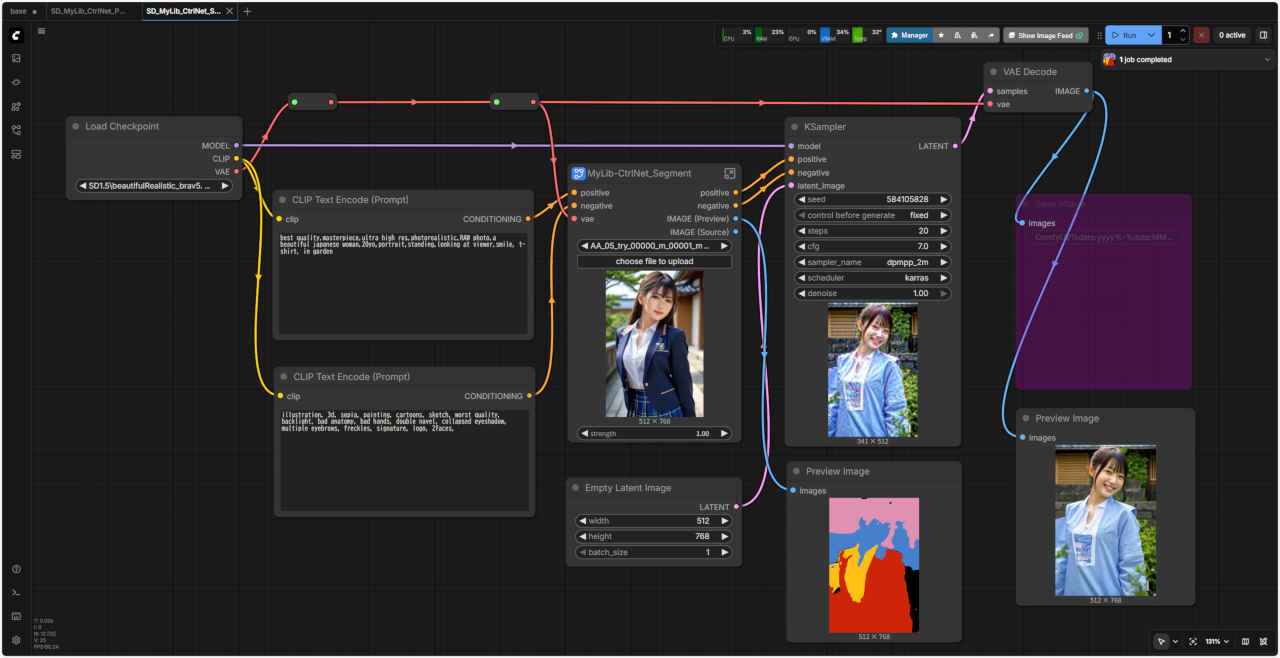Image resolution: width=1280 pixels, height=658 pixels.
Task: Toggle the right side panel layout icon
Action: coord(1263,35)
